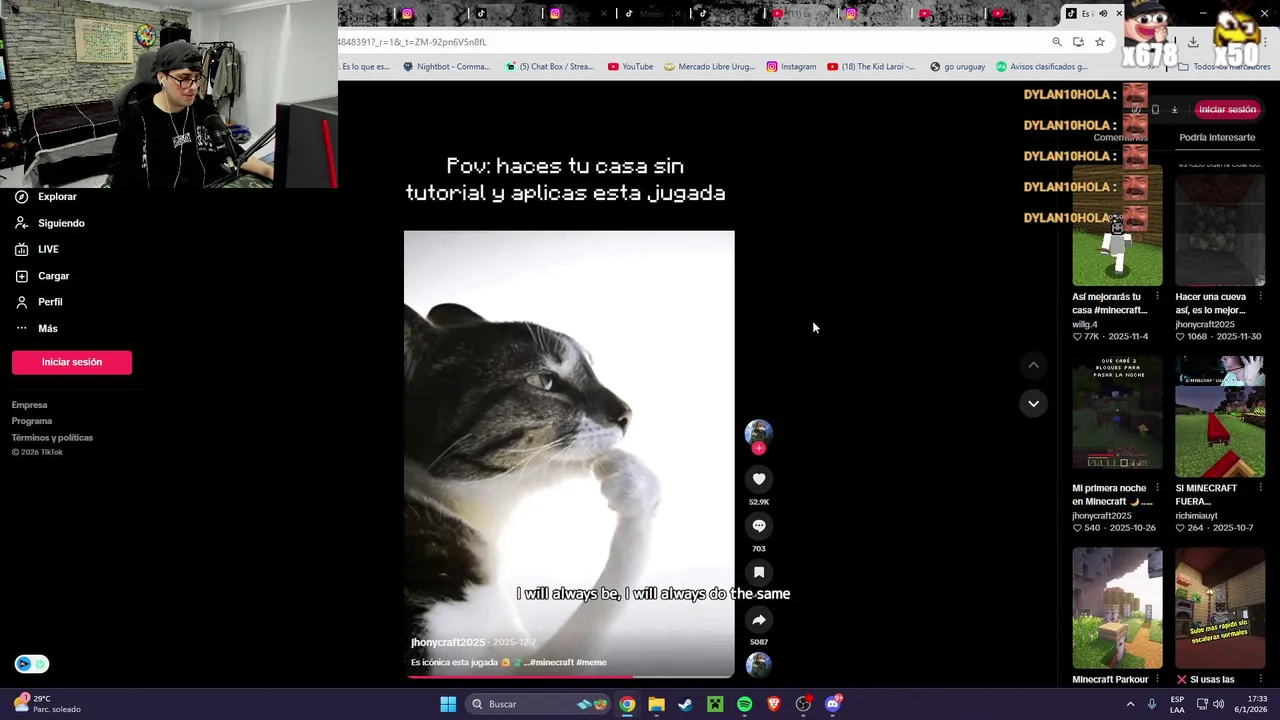The width and height of the screenshot is (1280, 720).
Task: Go to the next video with down arrow
Action: 1033,404
